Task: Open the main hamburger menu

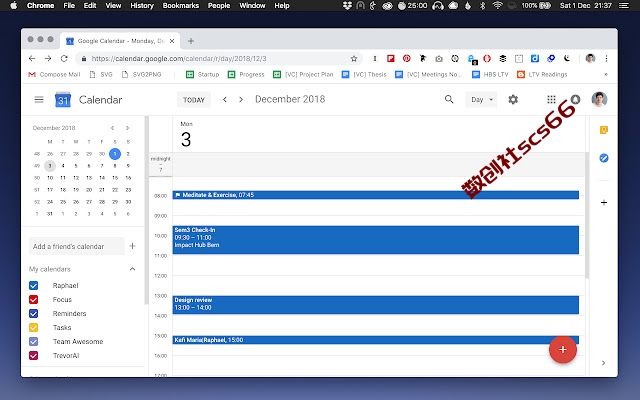Action: point(39,100)
